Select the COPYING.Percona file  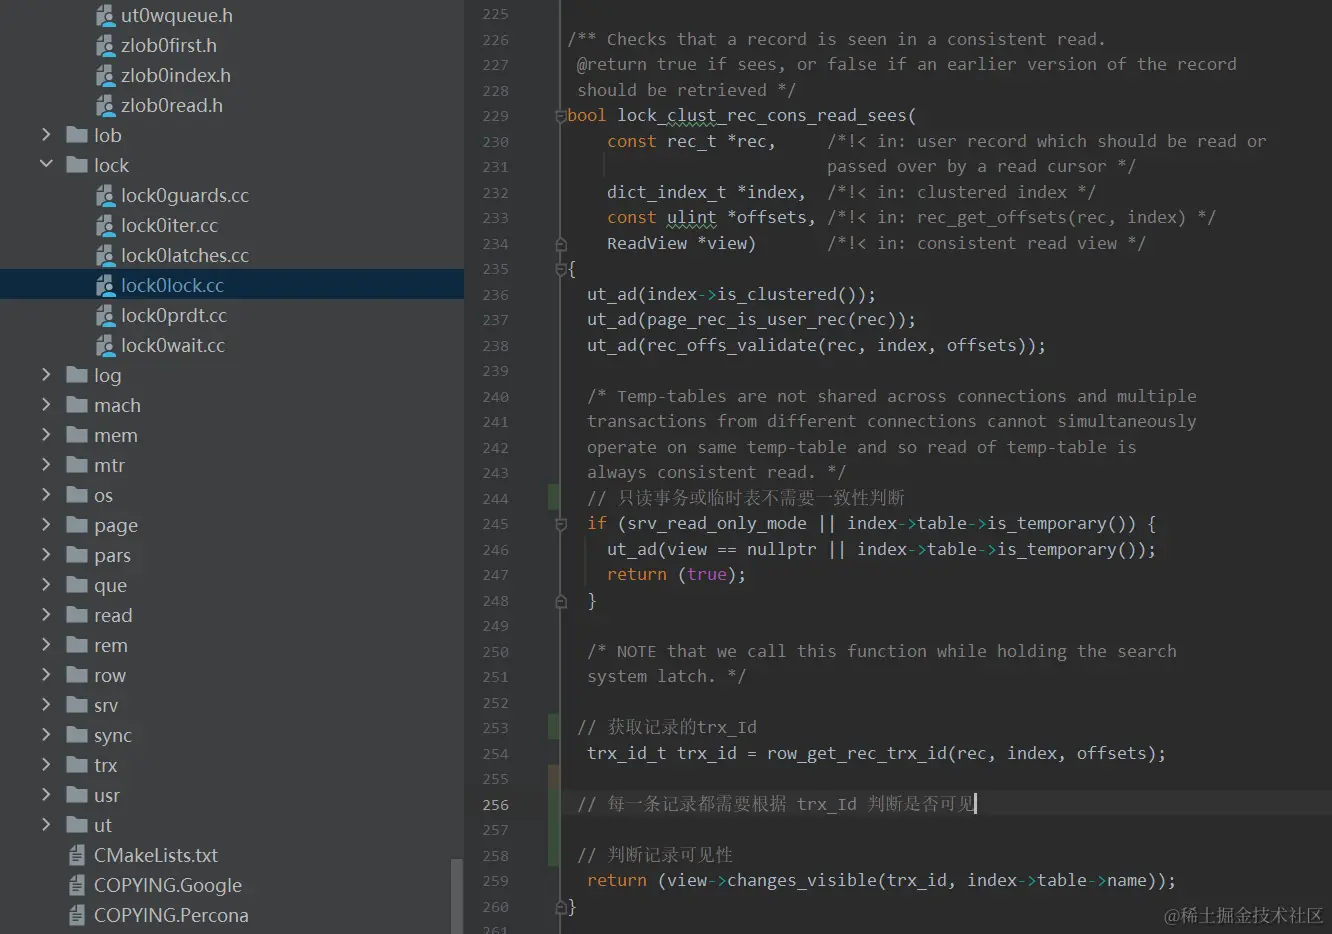[171, 915]
